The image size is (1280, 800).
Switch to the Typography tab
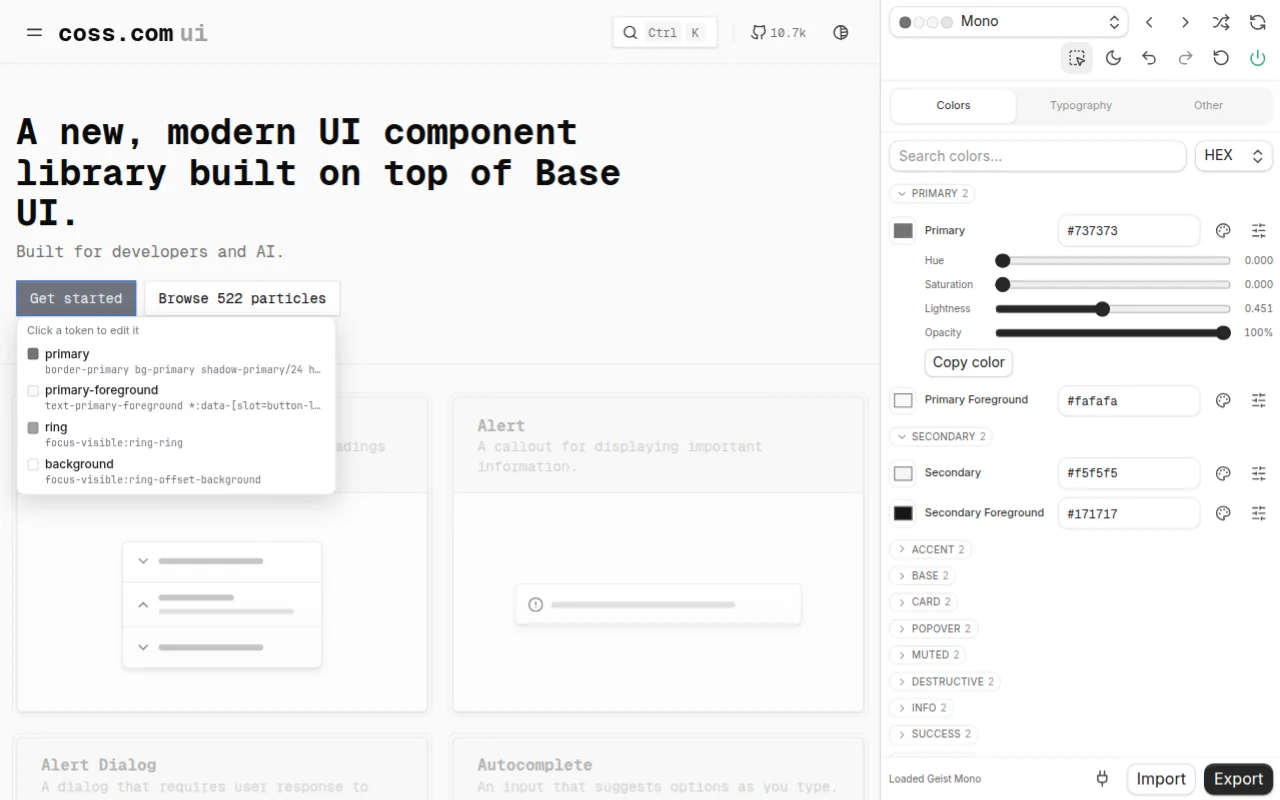[1081, 106]
